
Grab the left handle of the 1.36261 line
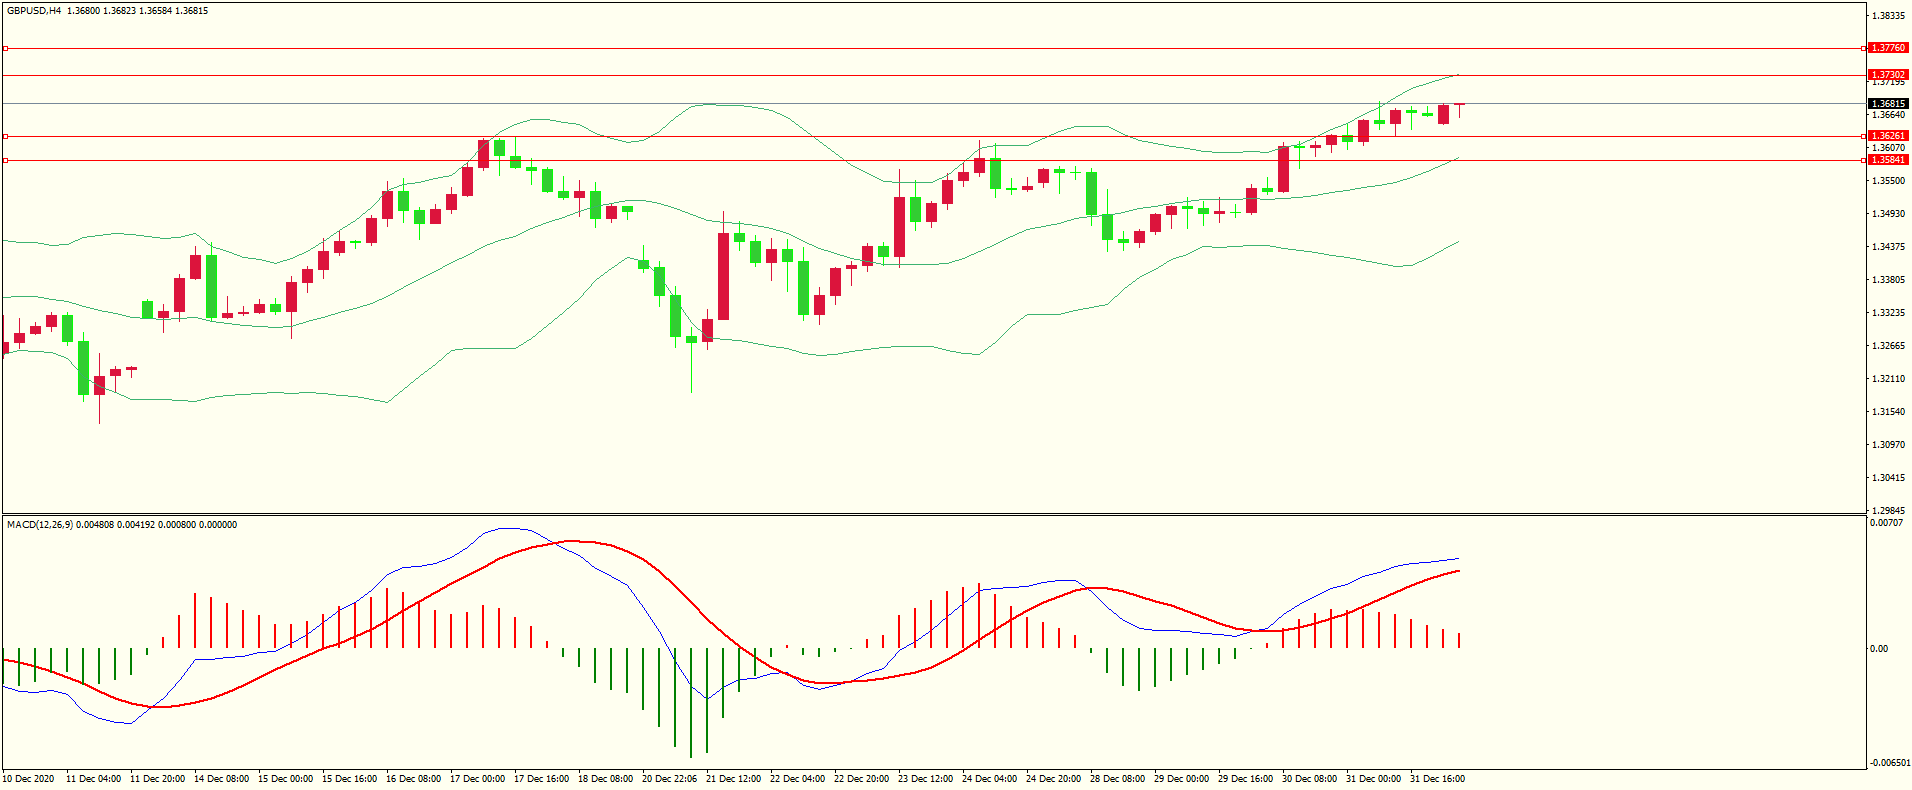(x=5, y=136)
